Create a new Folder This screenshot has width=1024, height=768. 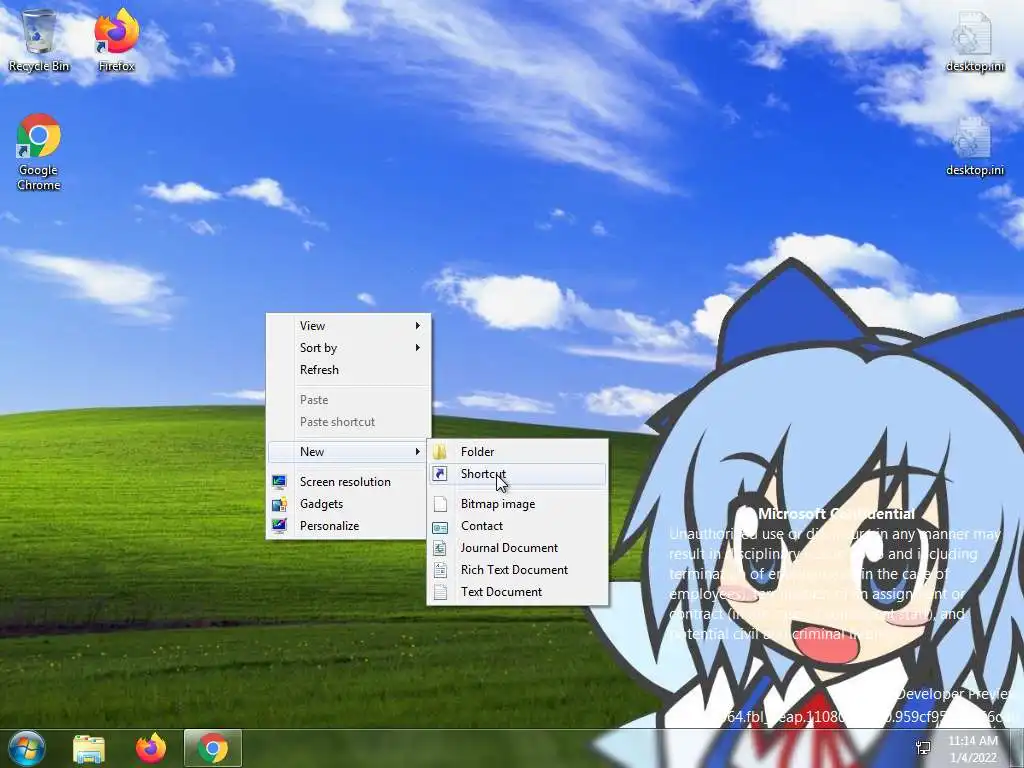(x=518, y=451)
